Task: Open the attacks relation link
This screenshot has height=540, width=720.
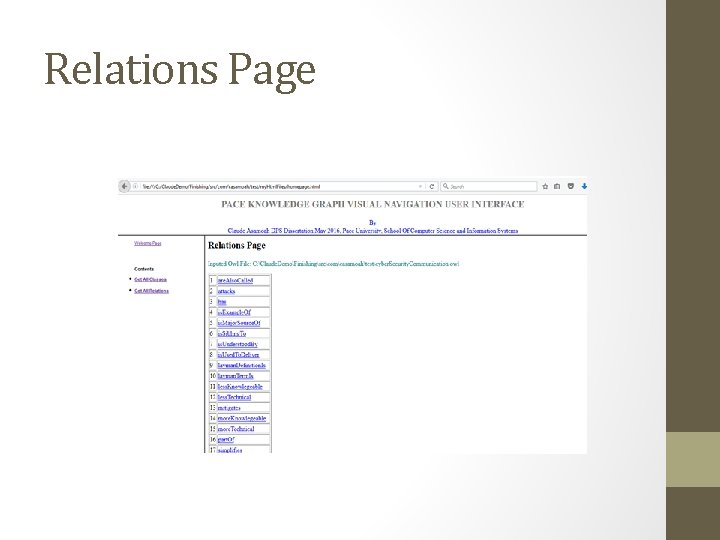Action: [226, 291]
